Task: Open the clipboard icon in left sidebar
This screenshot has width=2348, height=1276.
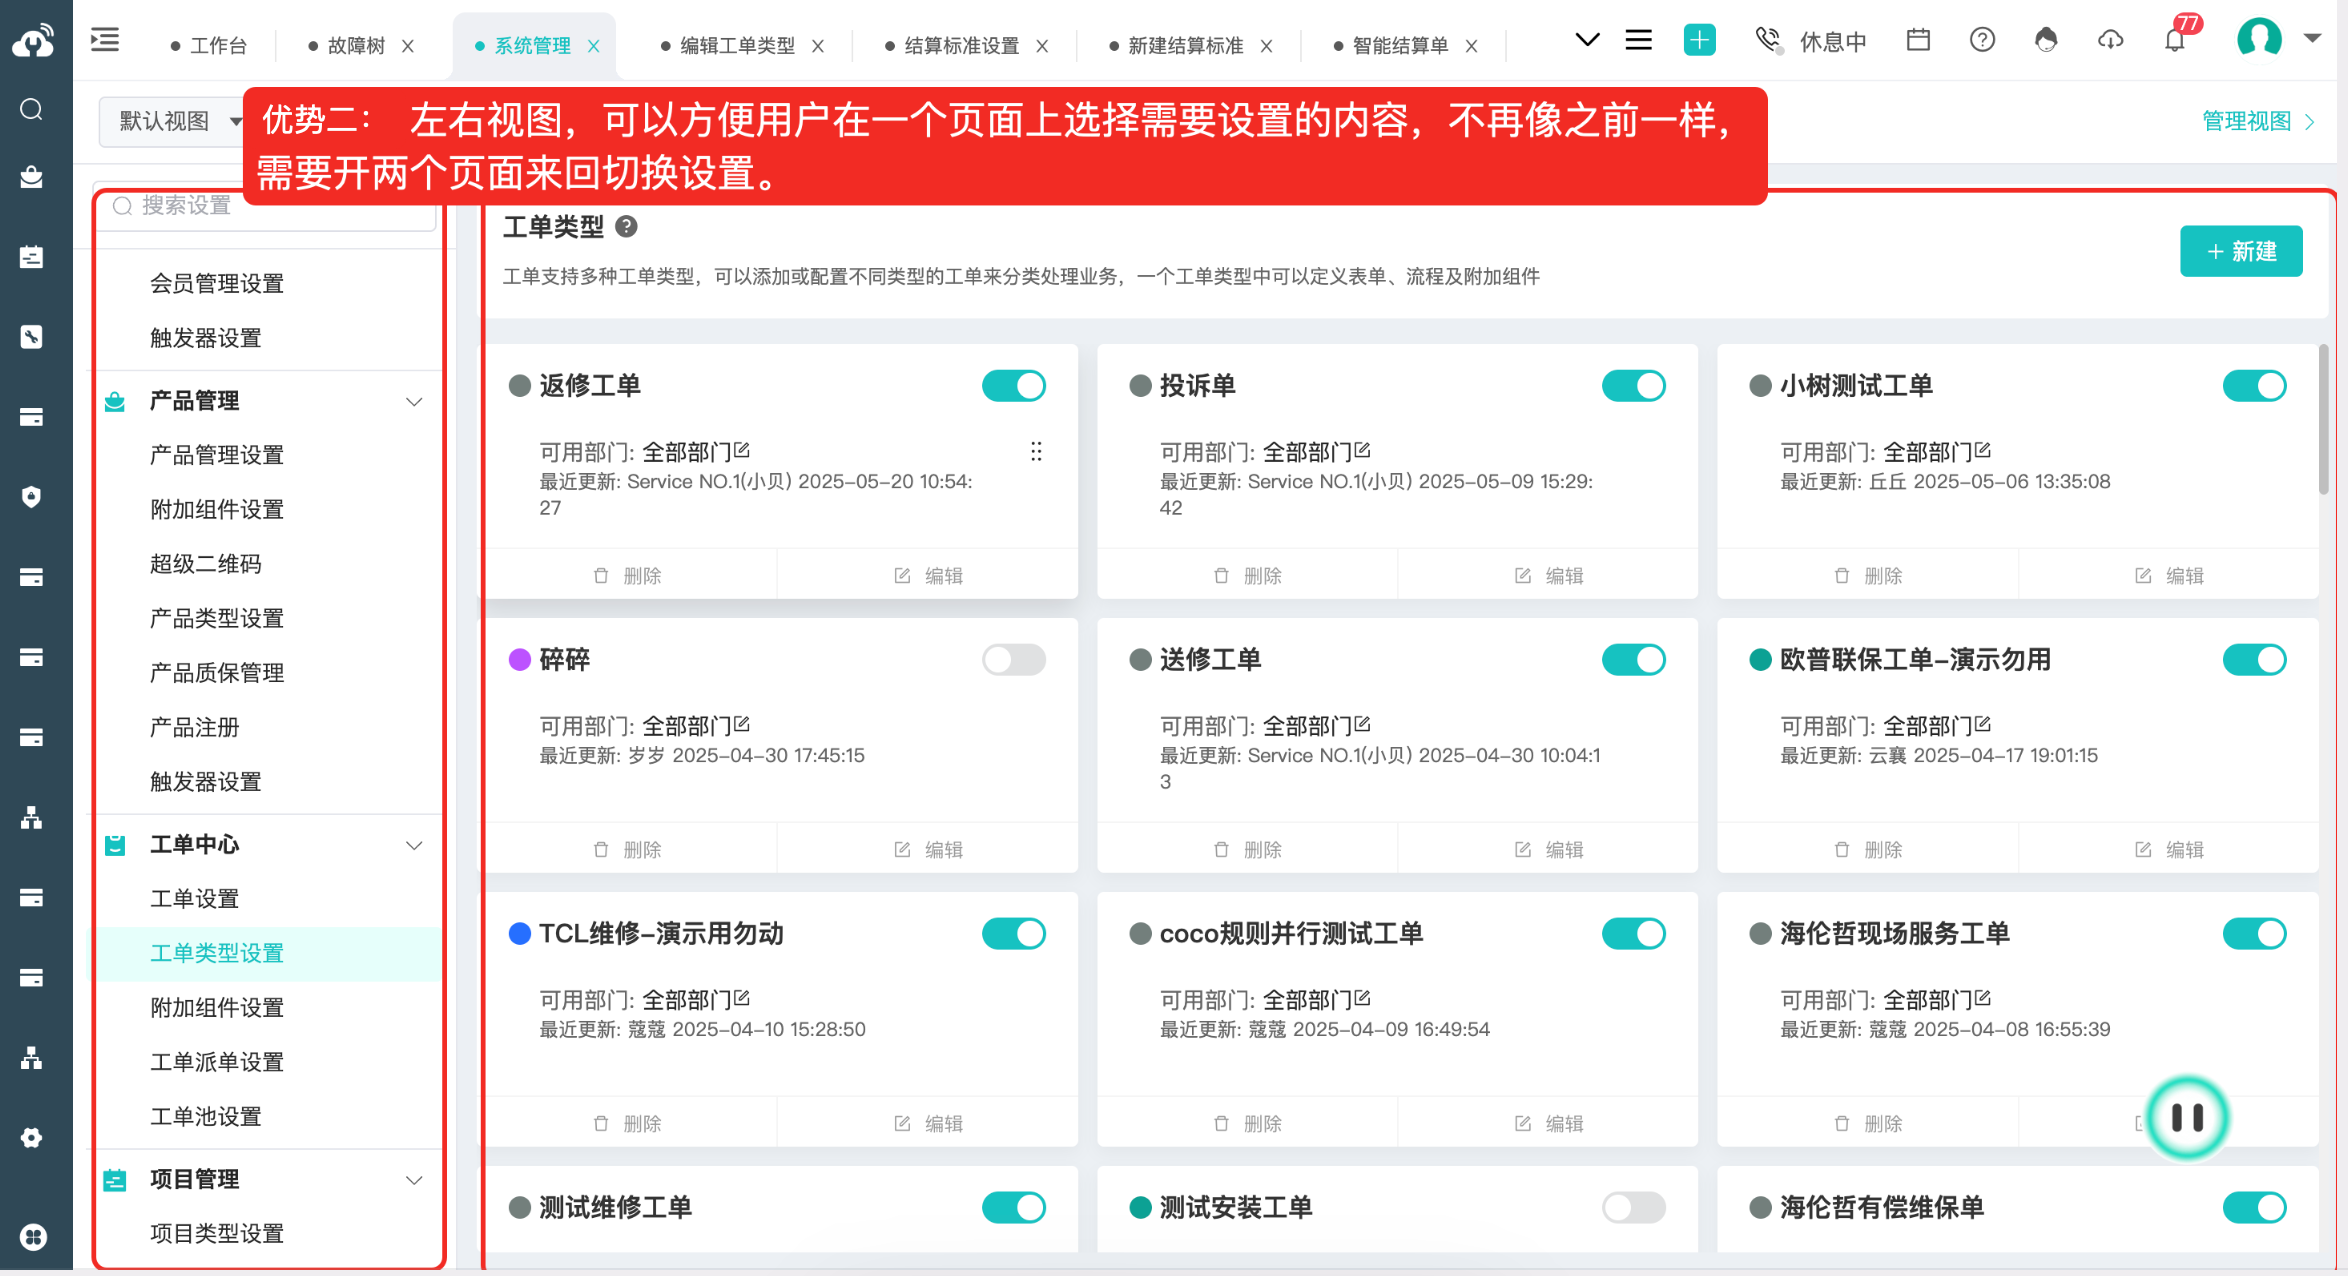Action: tap(32, 257)
